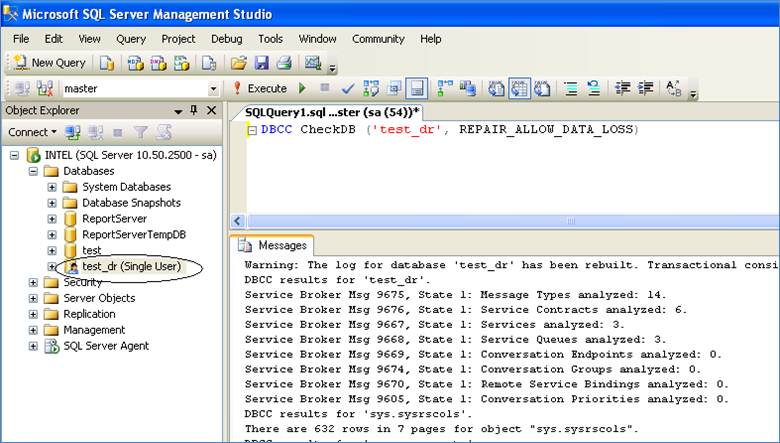Collapse the DBCC CheckDB code block
780x443 pixels.
[253, 131]
